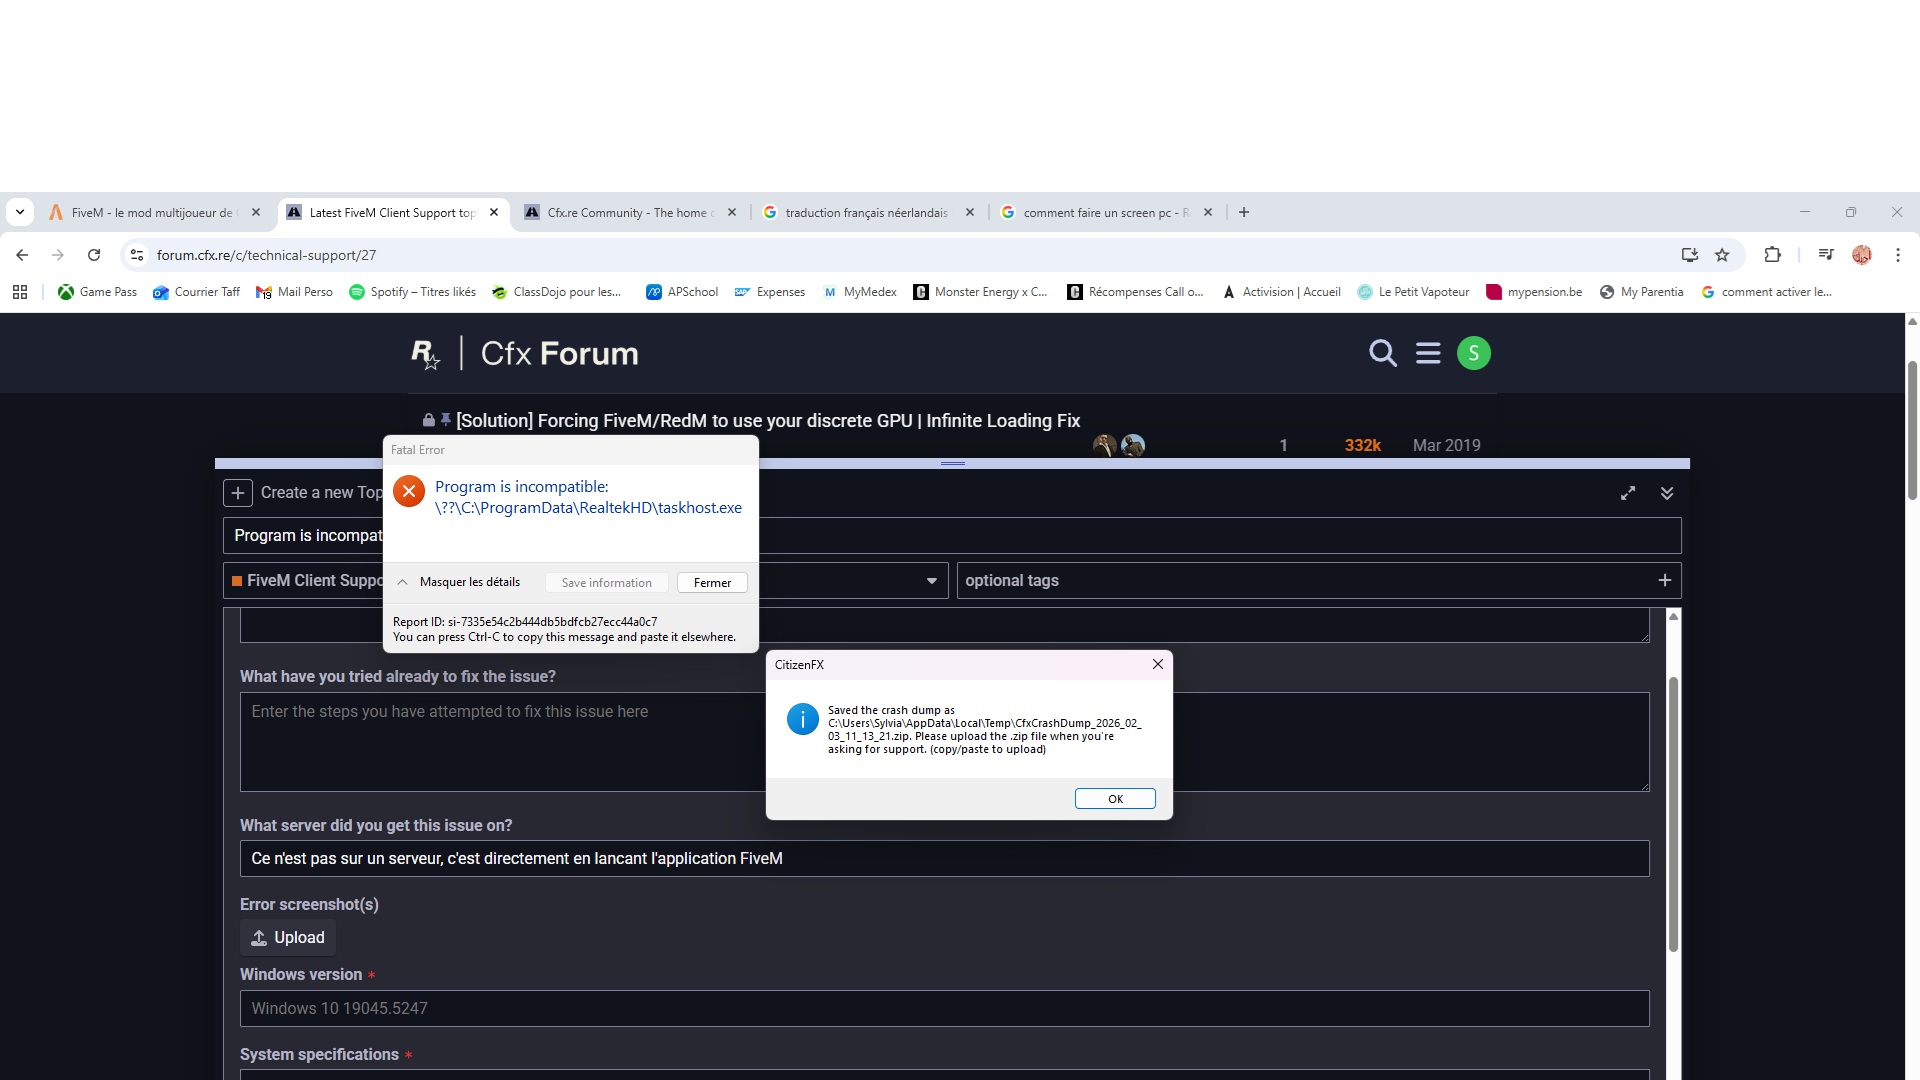Bookmark this page with the star icon
Image resolution: width=1920 pixels, height=1080 pixels.
coord(1722,255)
